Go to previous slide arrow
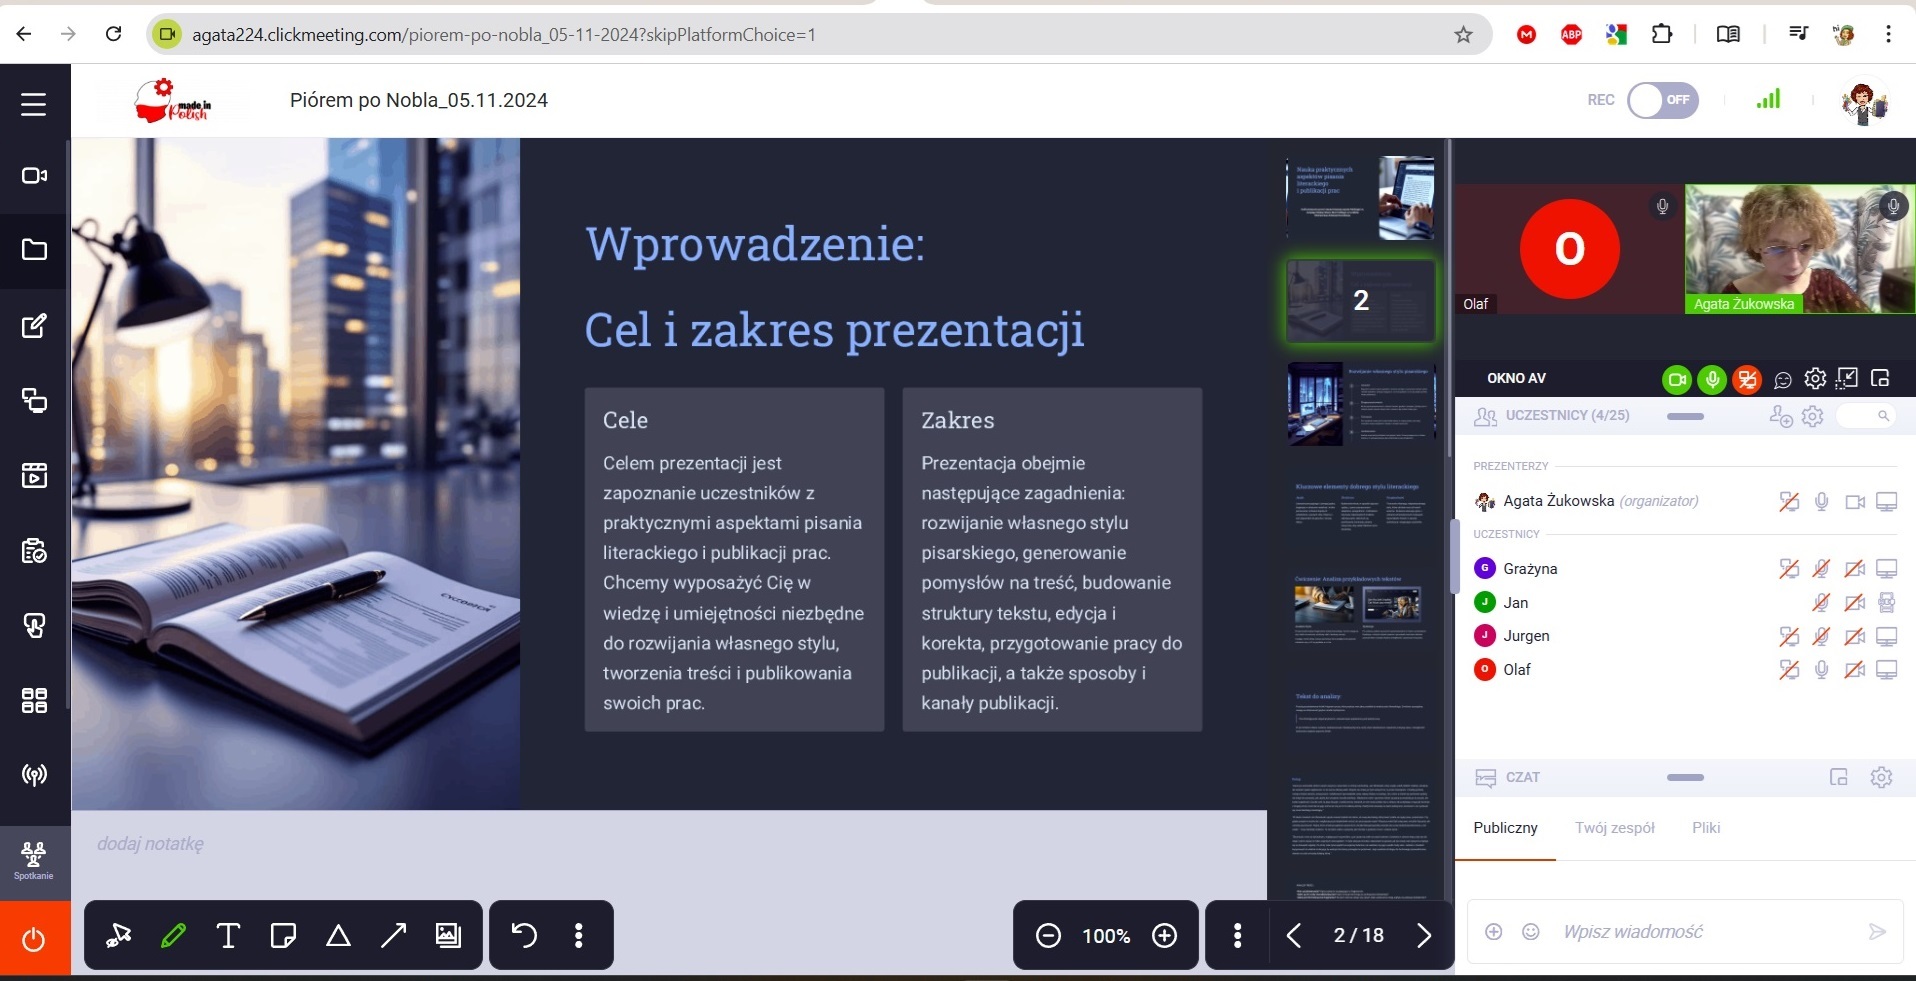The width and height of the screenshot is (1916, 981). (1294, 936)
